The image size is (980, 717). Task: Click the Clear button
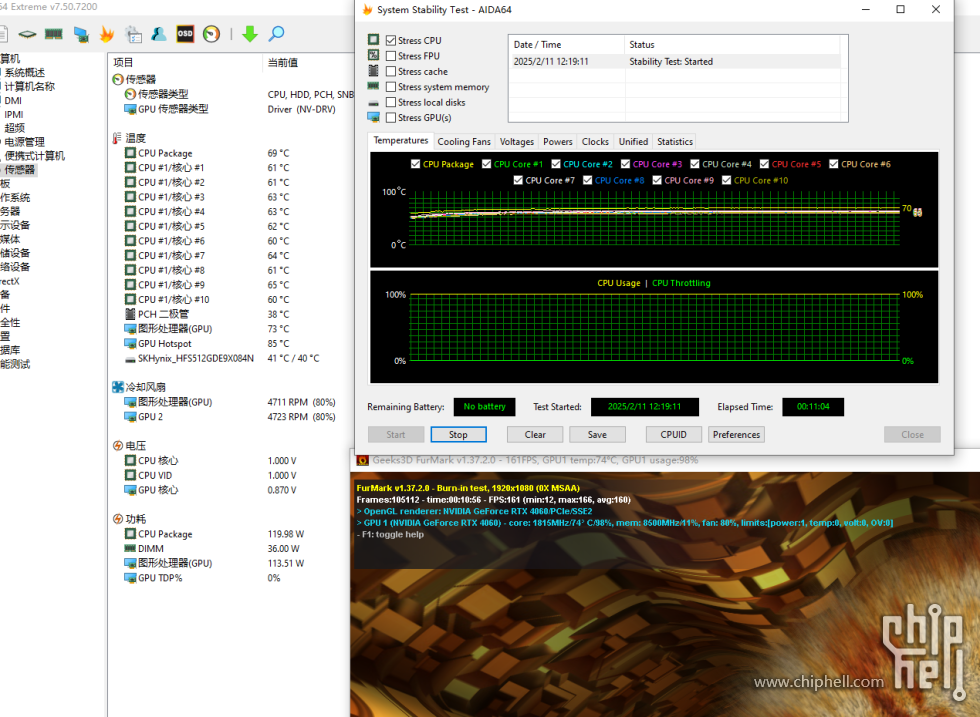[x=535, y=434]
